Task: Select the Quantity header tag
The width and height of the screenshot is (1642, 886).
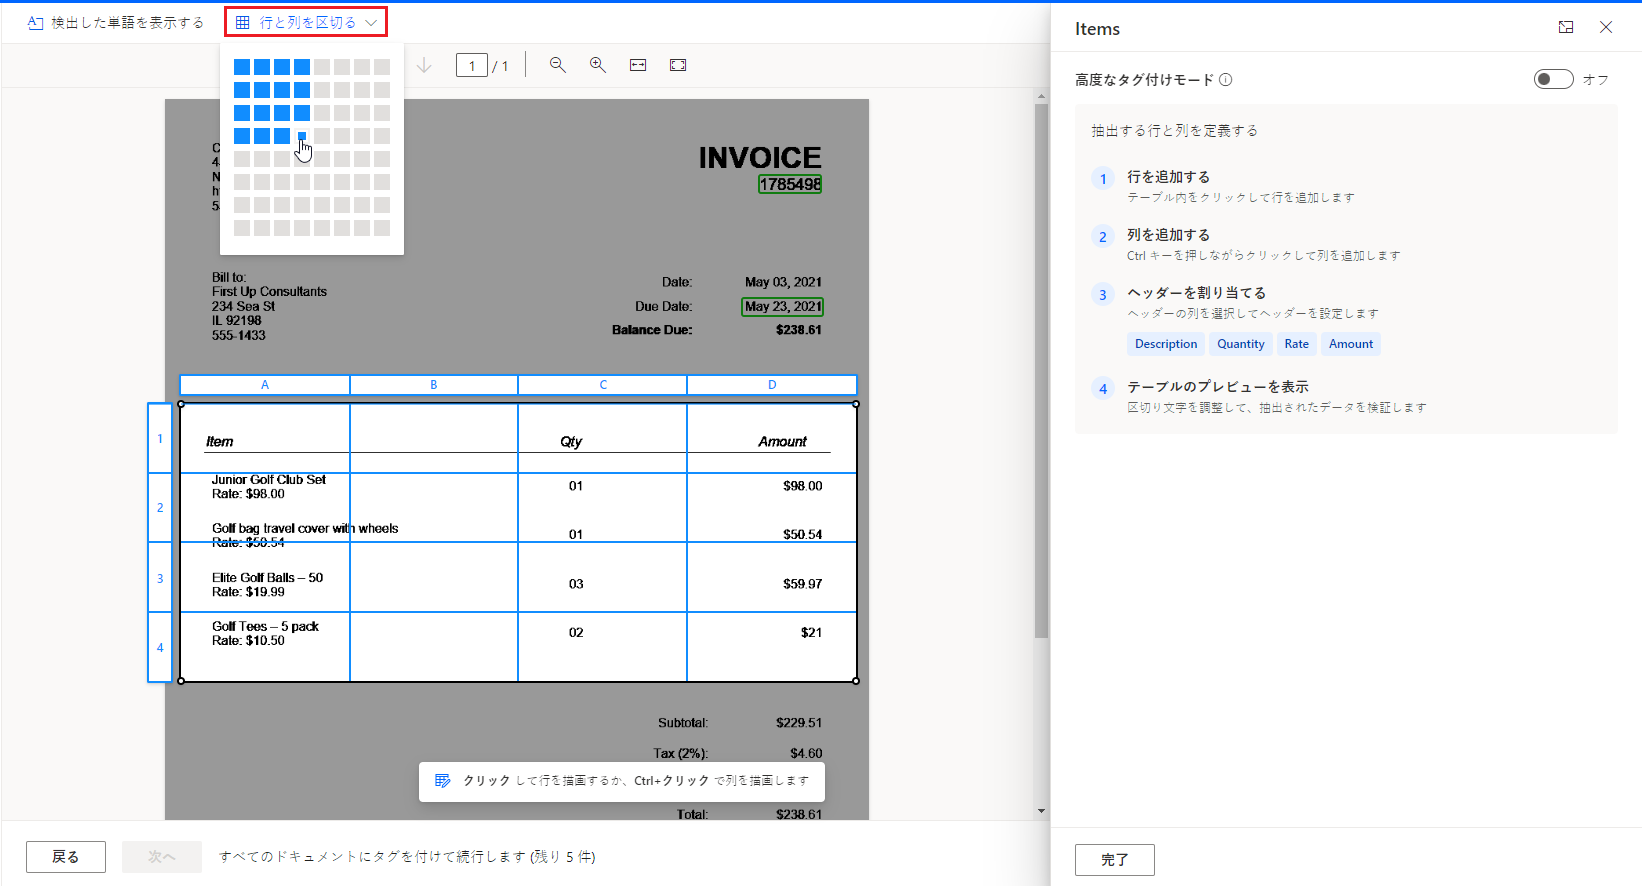Action: [1241, 344]
